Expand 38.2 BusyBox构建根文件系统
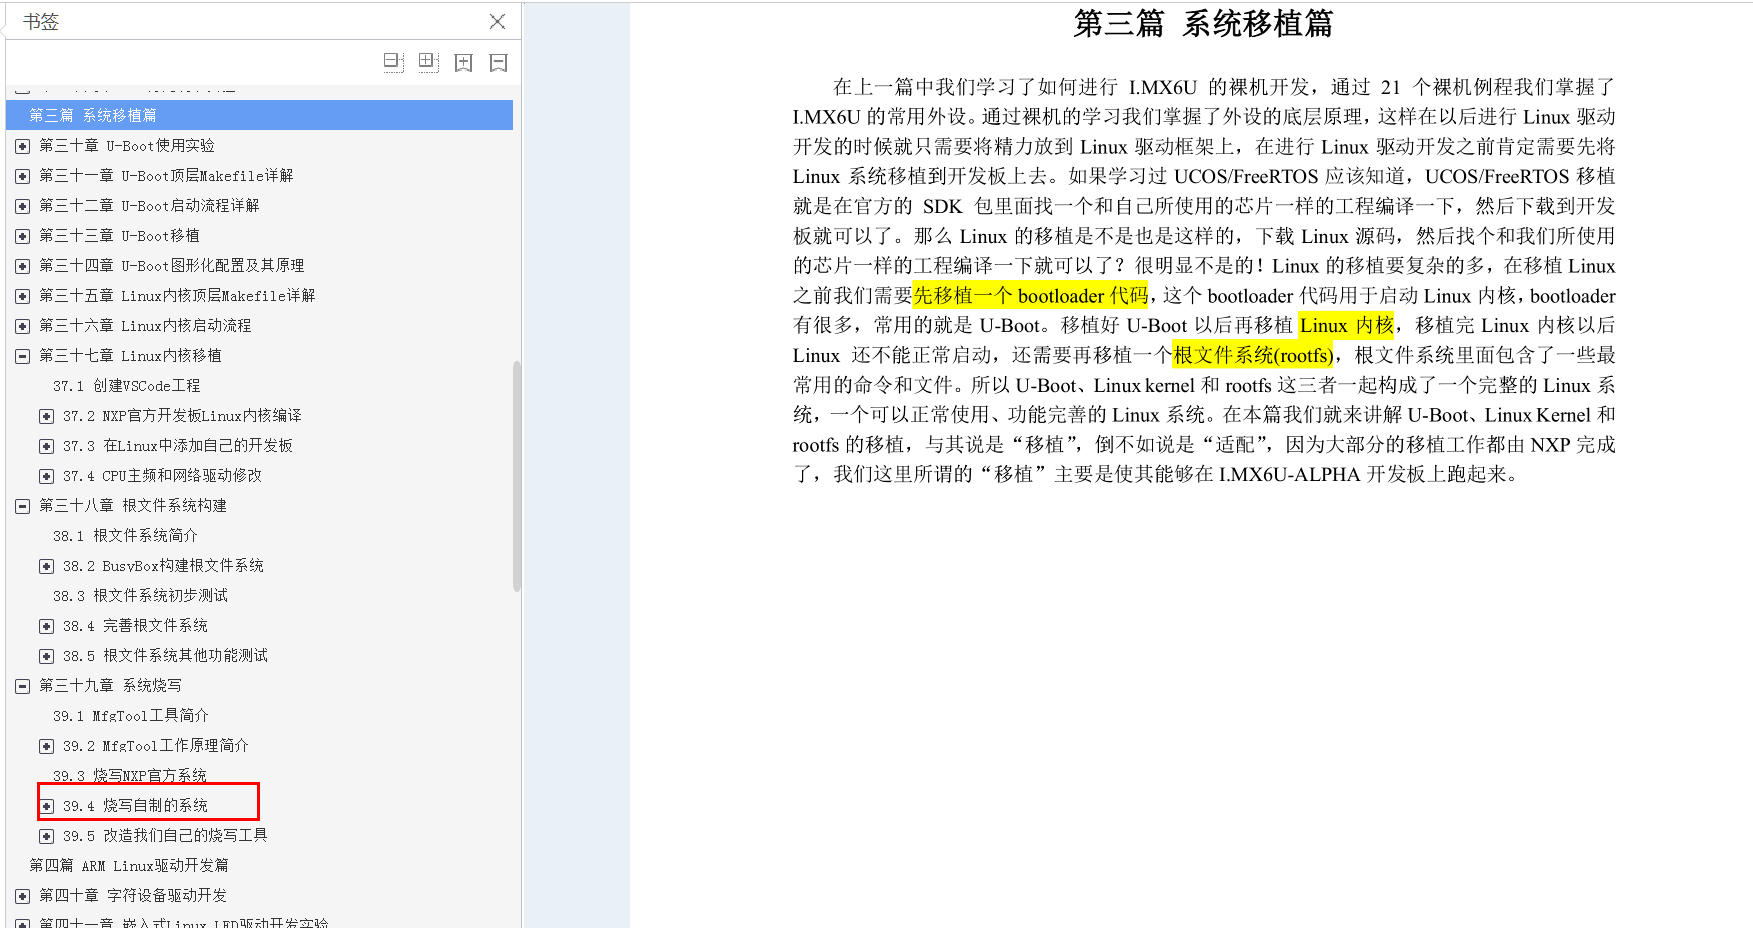The image size is (1753, 928). point(46,566)
